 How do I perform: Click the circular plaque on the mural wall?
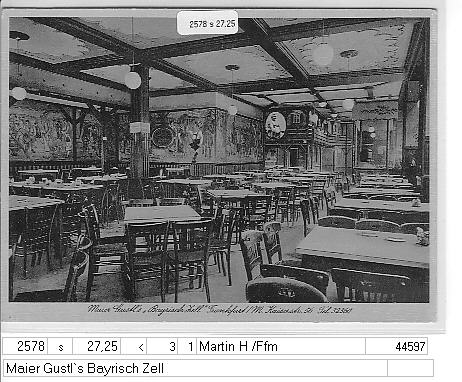[162, 137]
